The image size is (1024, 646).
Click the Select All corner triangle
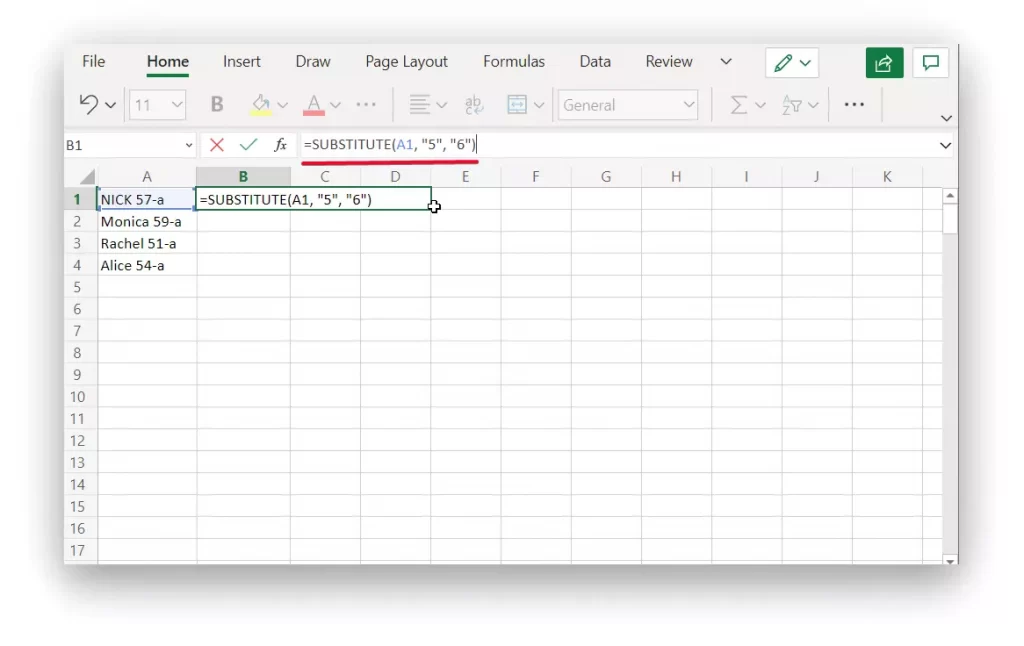coord(88,176)
